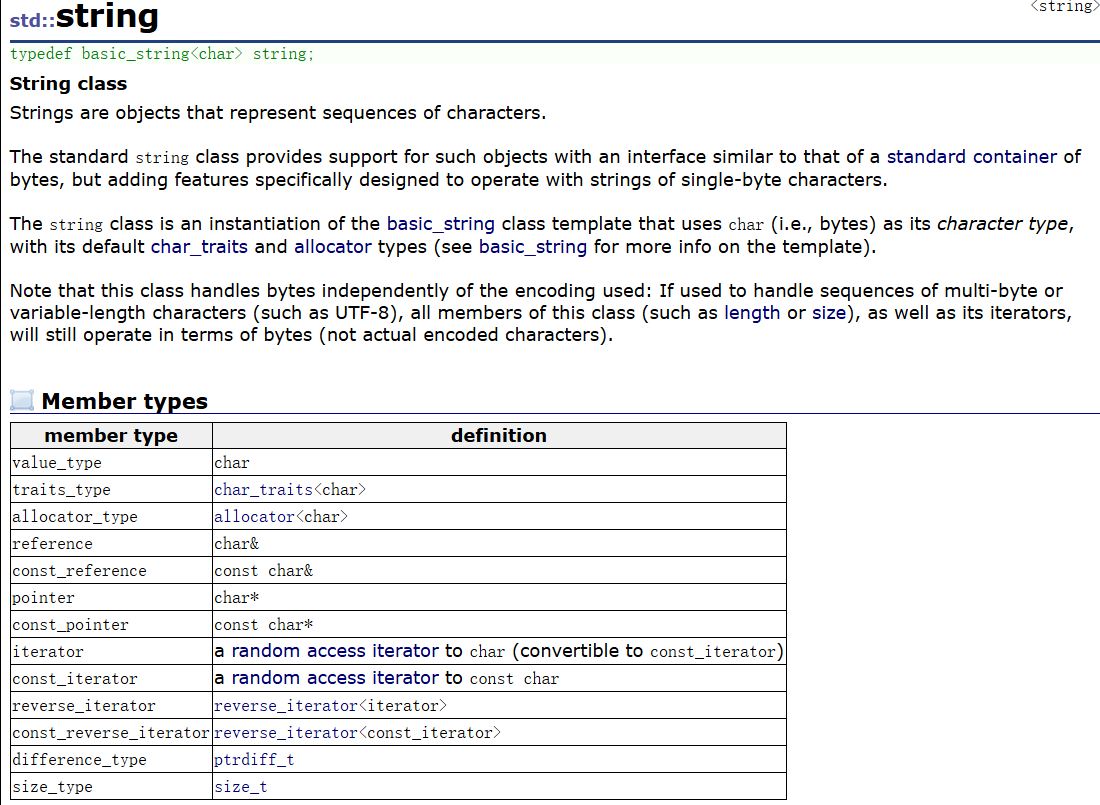Click the char& definition cell
Viewport: 1100px width, 805px height.
(499, 544)
